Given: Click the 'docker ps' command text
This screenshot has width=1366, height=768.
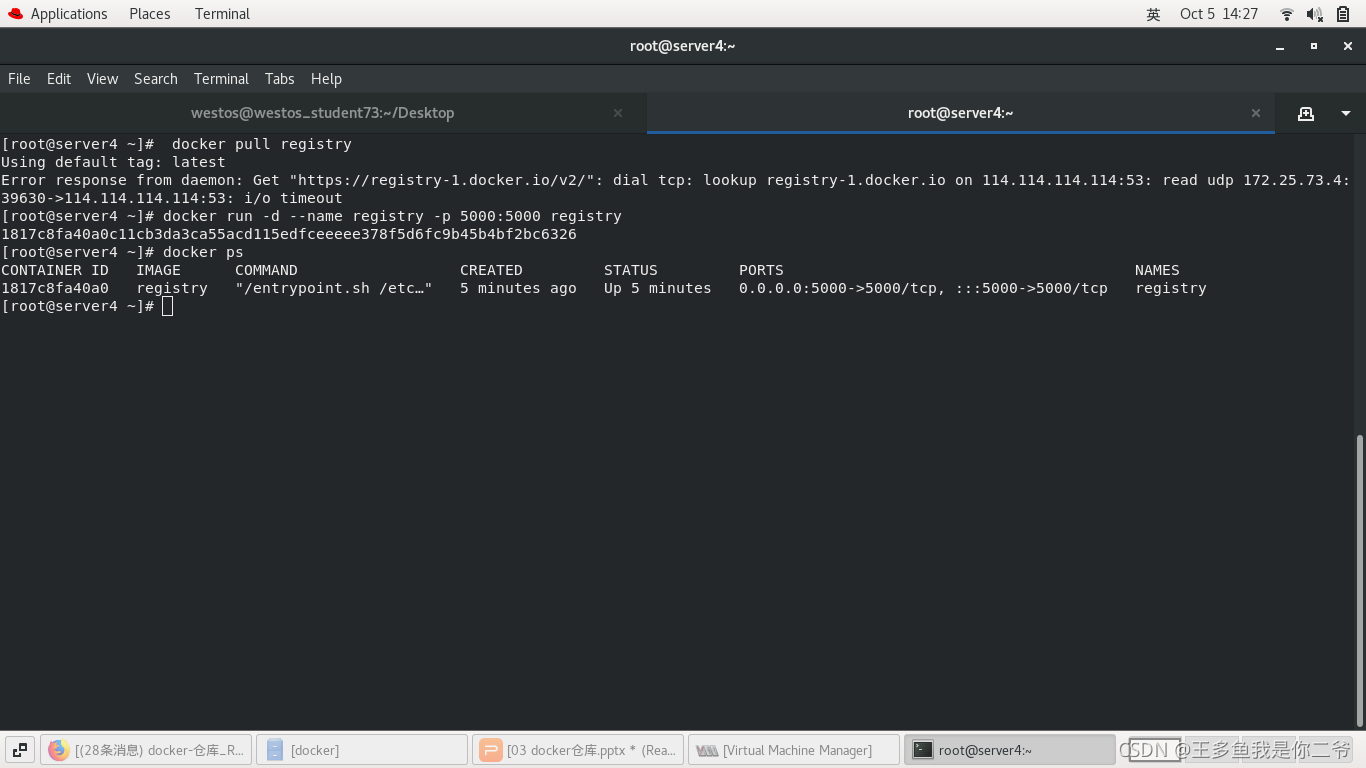Looking at the screenshot, I should (203, 252).
